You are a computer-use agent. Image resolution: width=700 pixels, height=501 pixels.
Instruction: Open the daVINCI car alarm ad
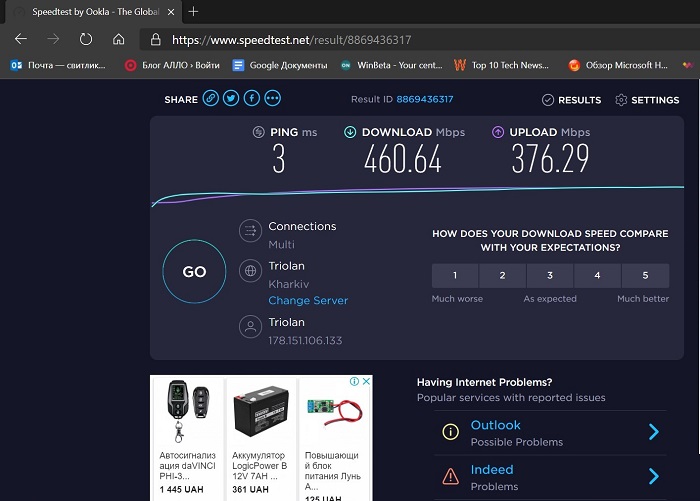(x=188, y=438)
